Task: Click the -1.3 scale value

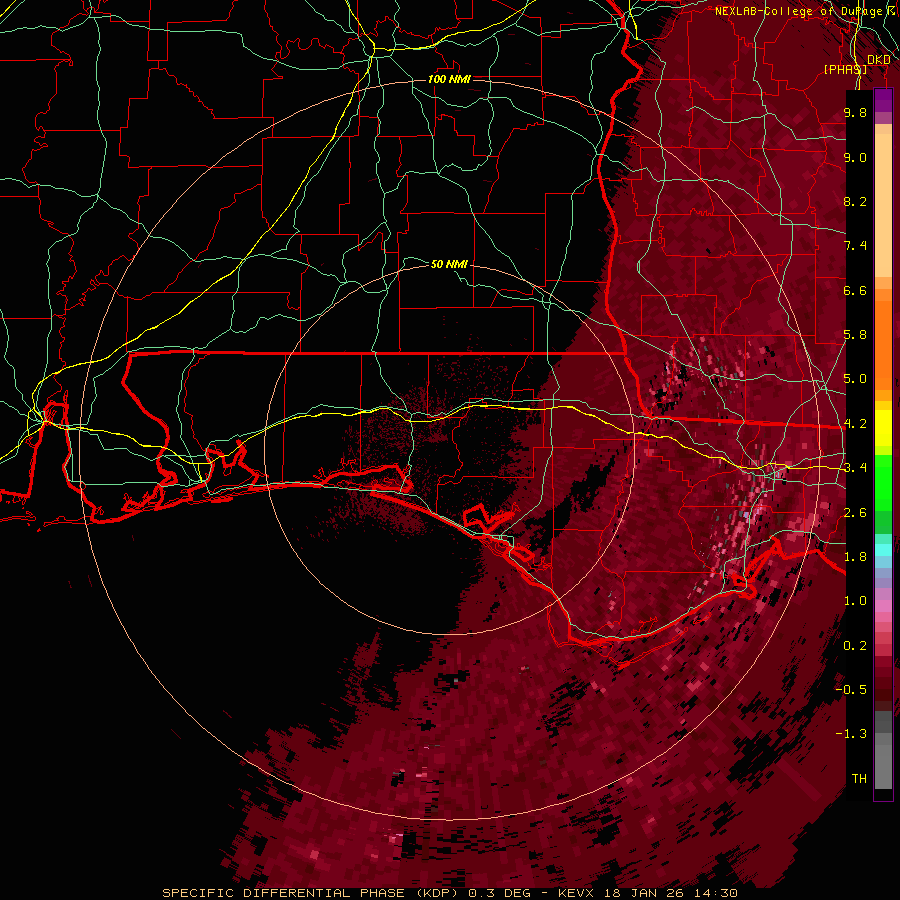Action: [x=851, y=734]
